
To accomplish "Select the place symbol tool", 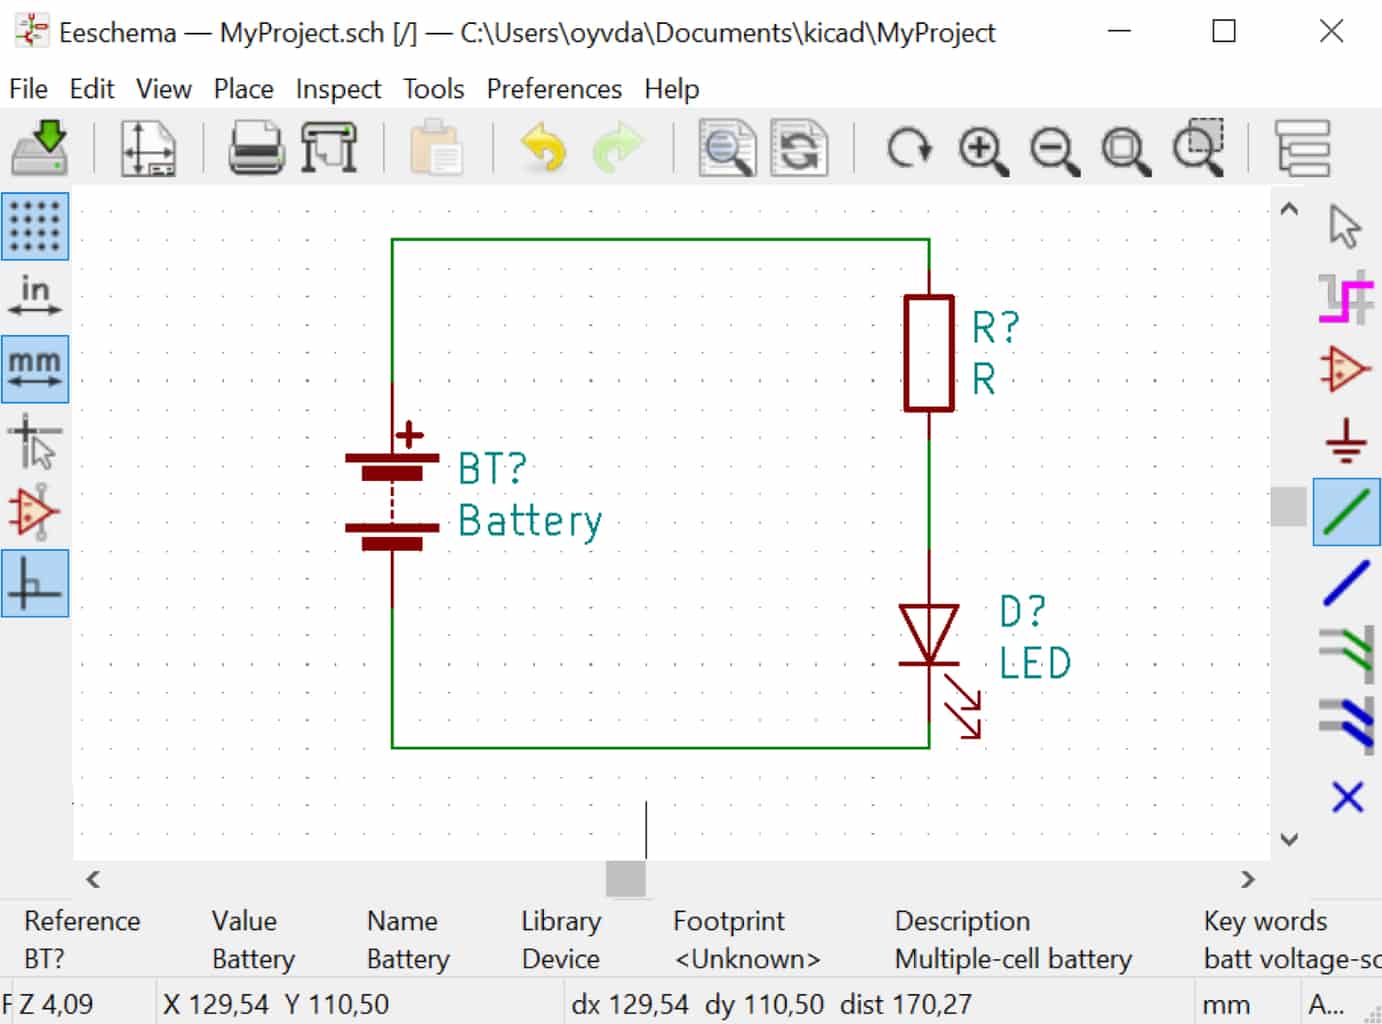I will click(x=1345, y=368).
